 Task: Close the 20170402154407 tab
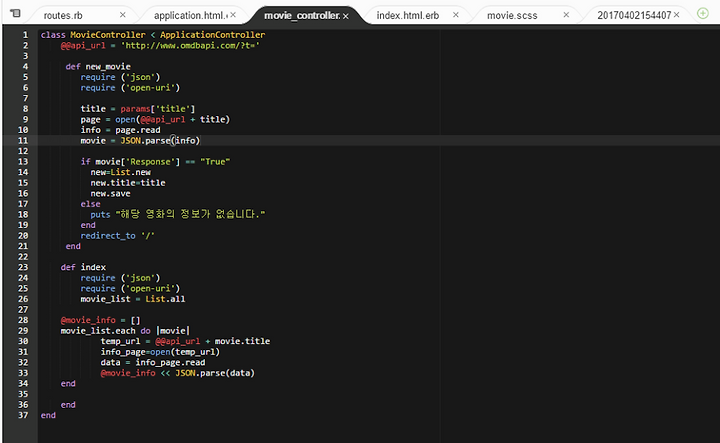676,15
